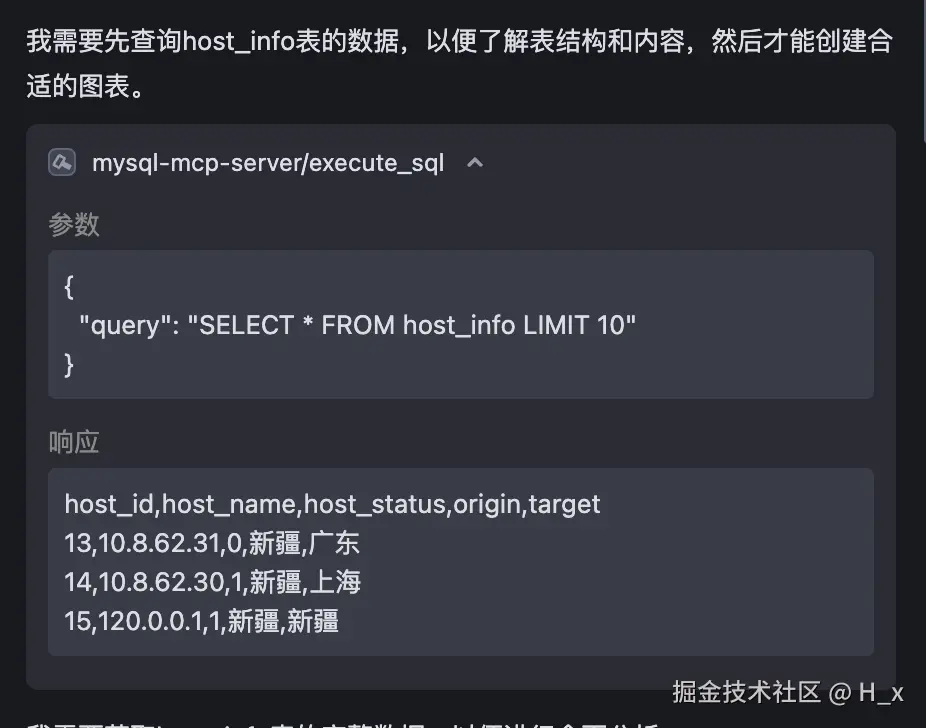Click the host_id,host_name header line in response

(x=332, y=504)
